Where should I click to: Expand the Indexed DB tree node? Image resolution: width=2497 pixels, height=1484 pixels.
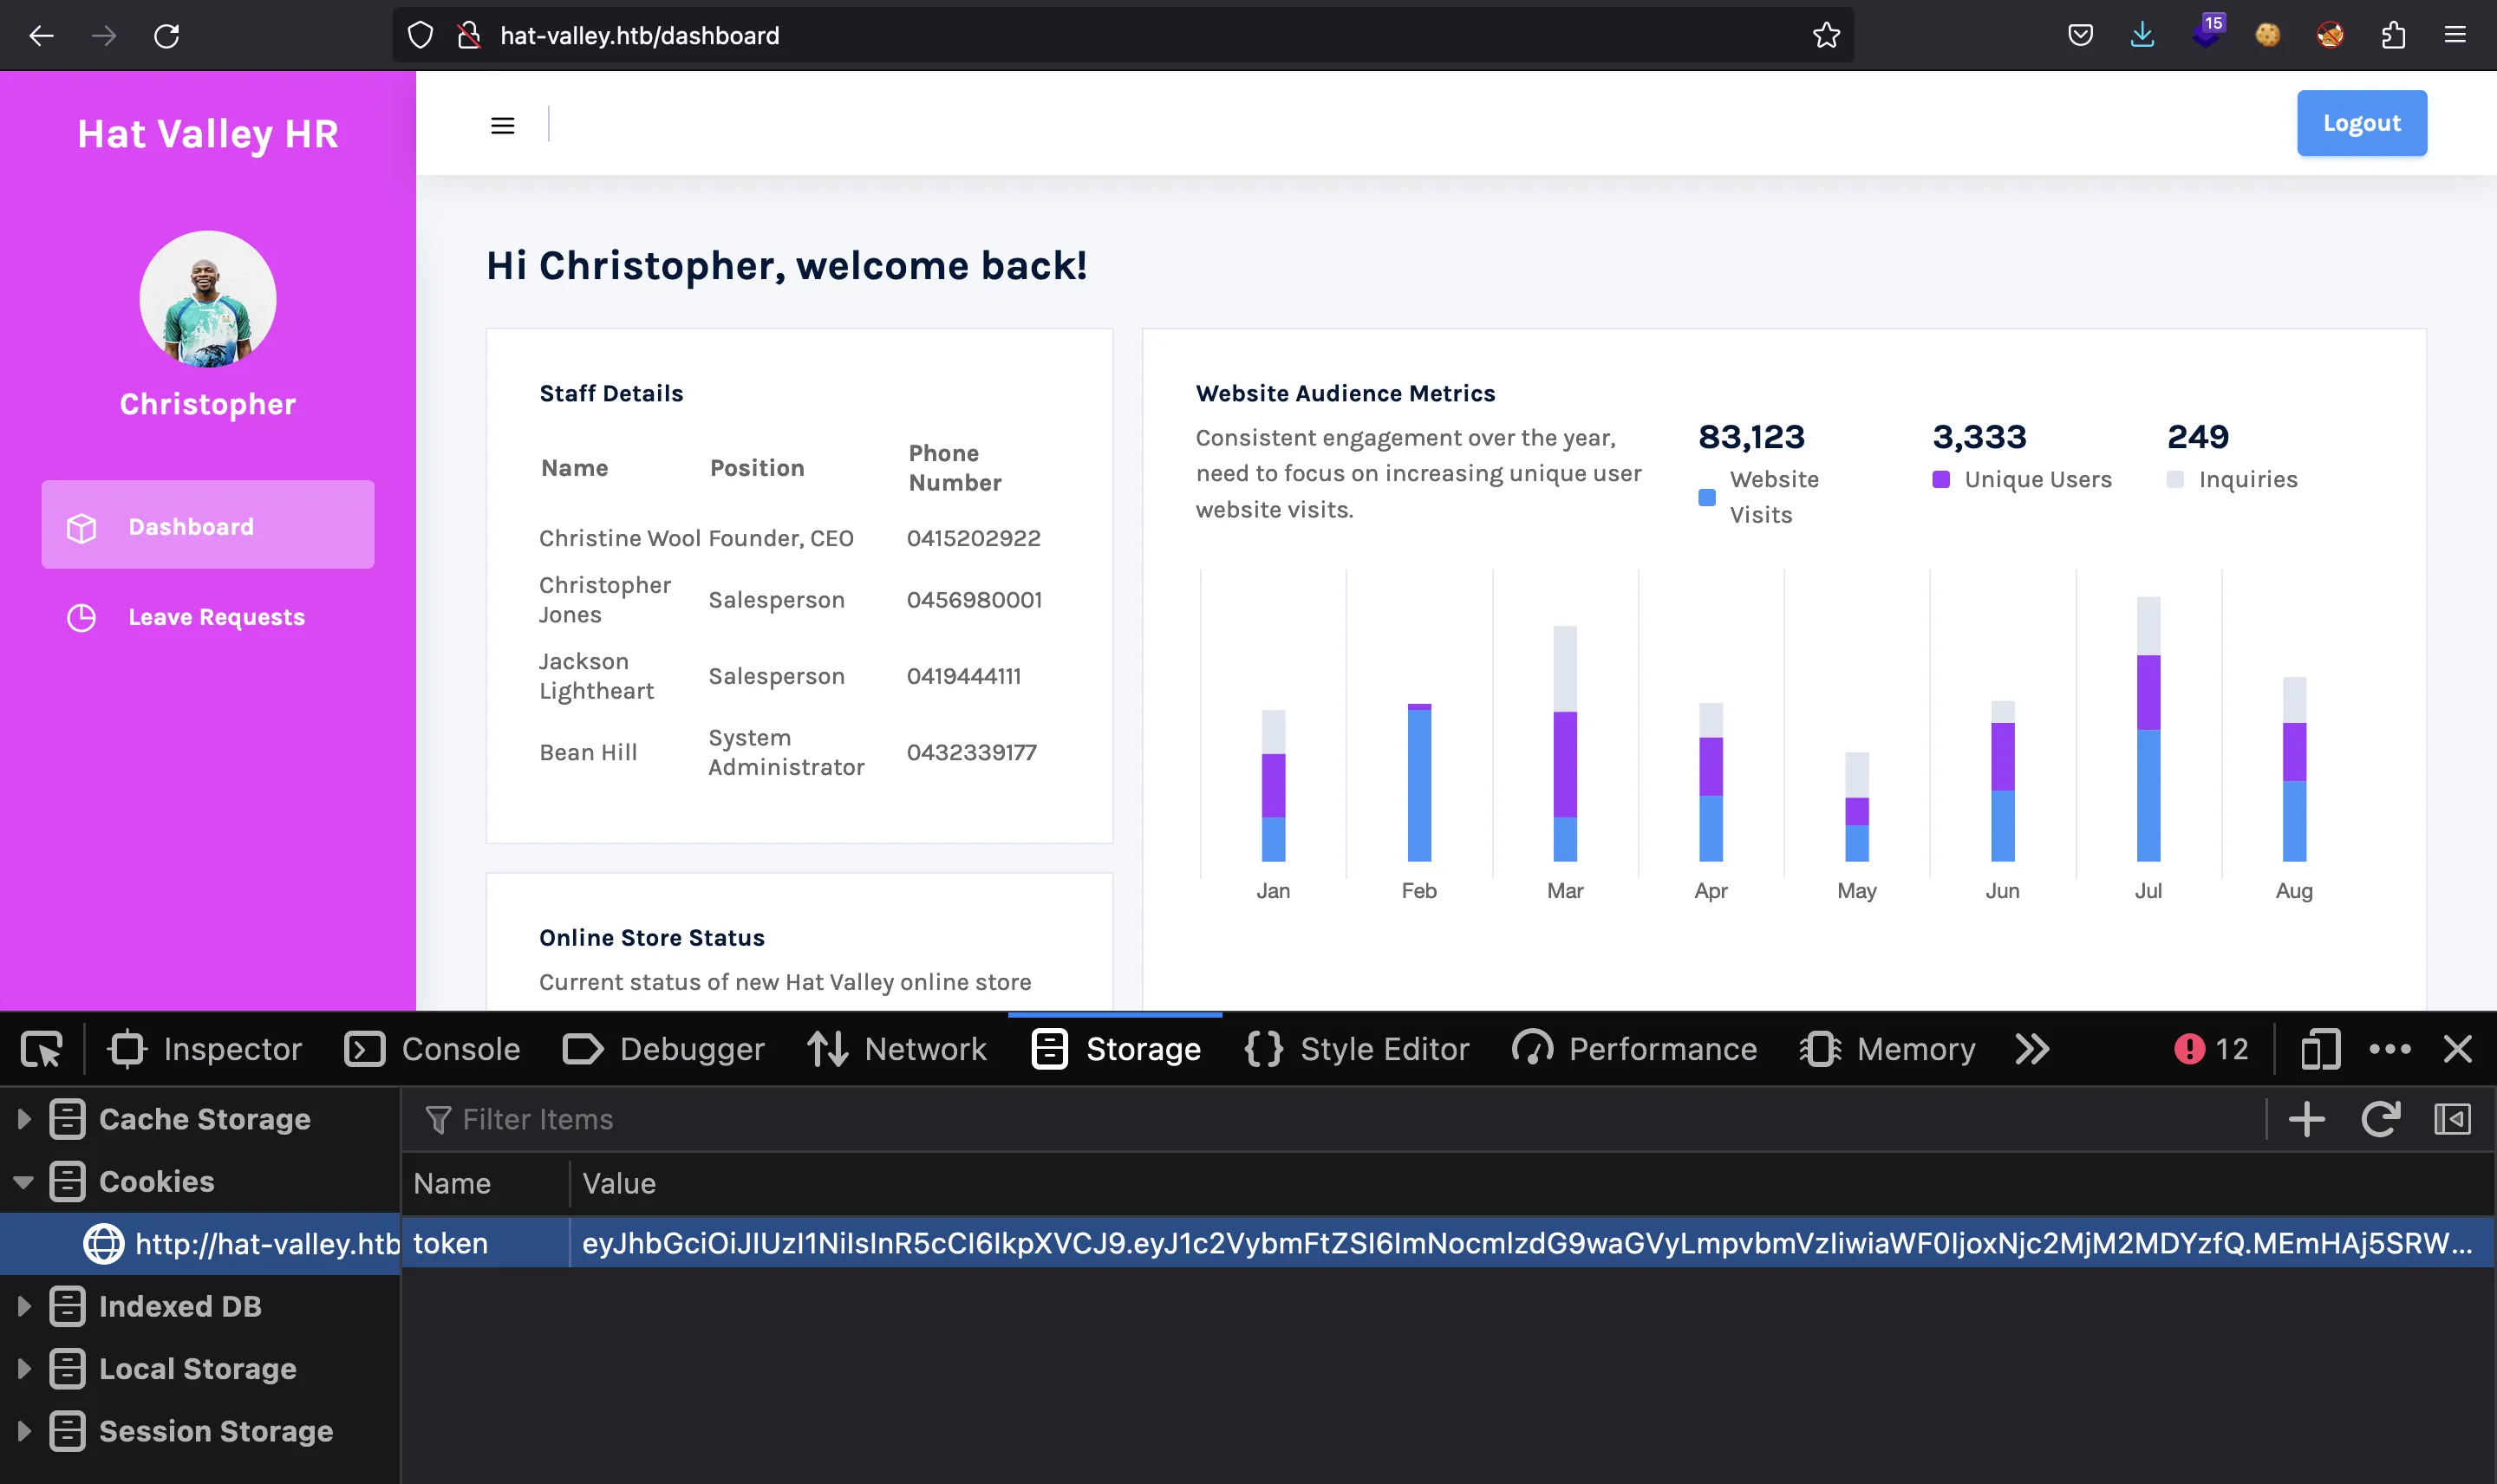(x=24, y=1306)
